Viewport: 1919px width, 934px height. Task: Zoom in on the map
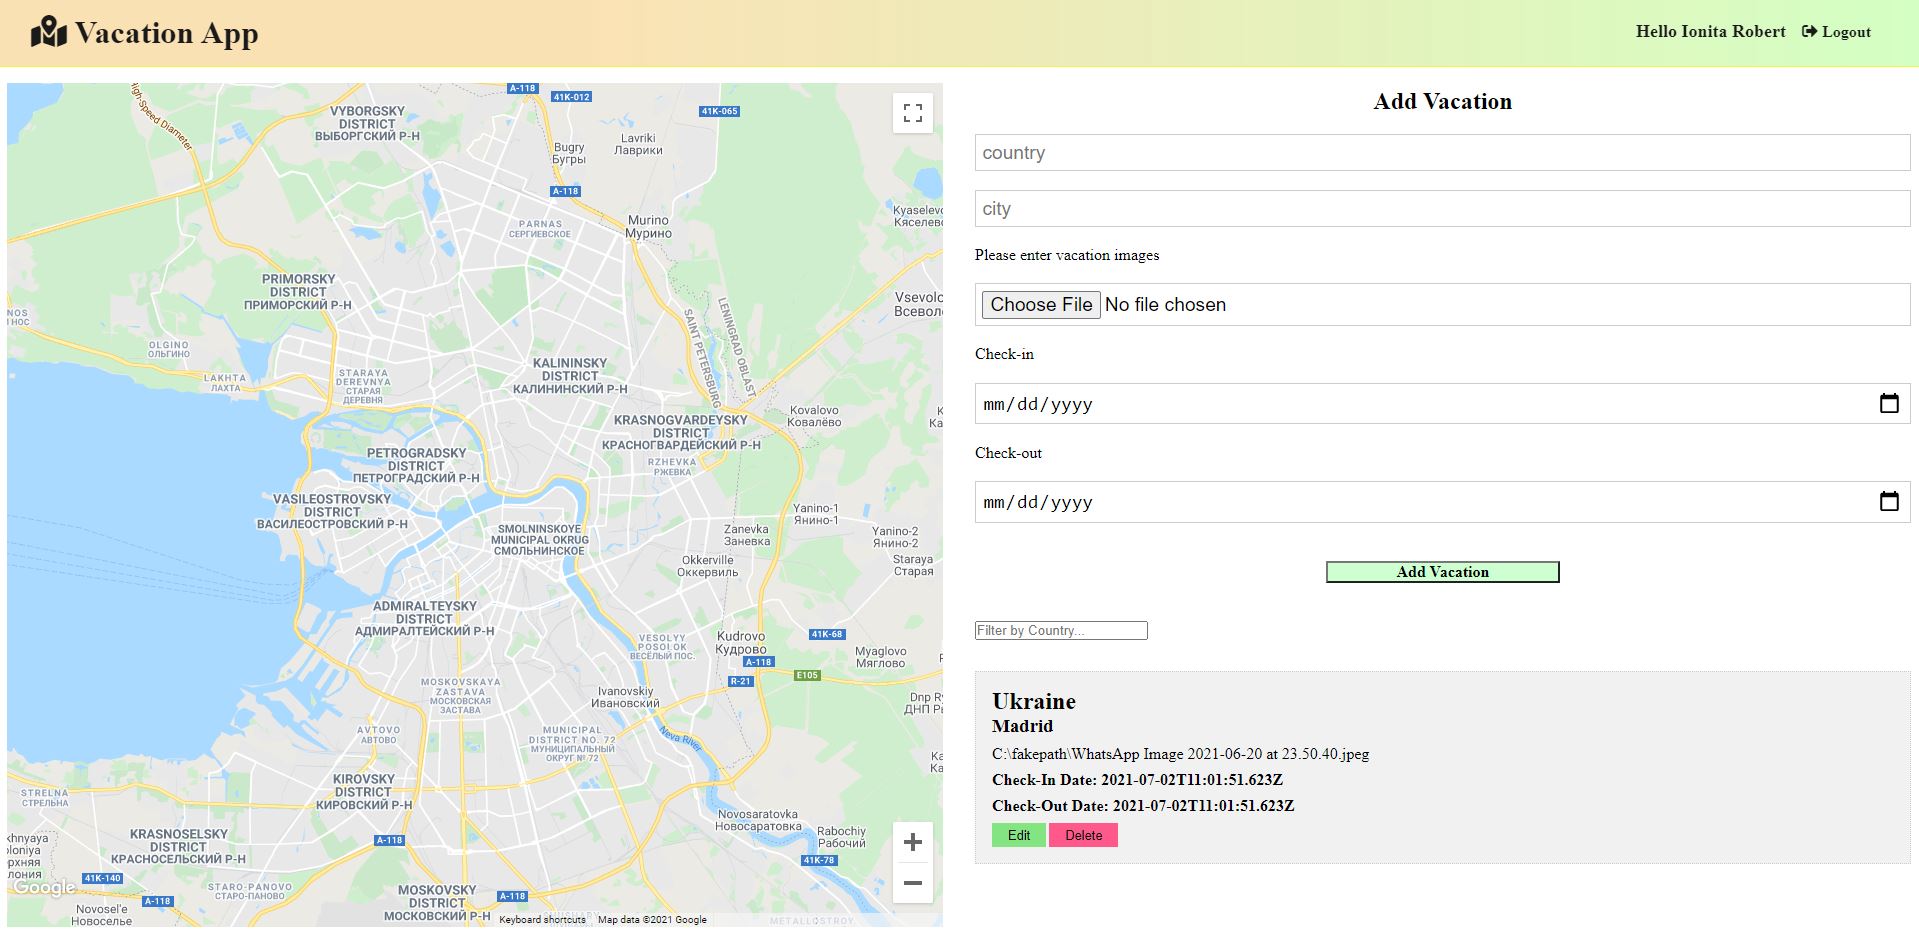pos(912,843)
